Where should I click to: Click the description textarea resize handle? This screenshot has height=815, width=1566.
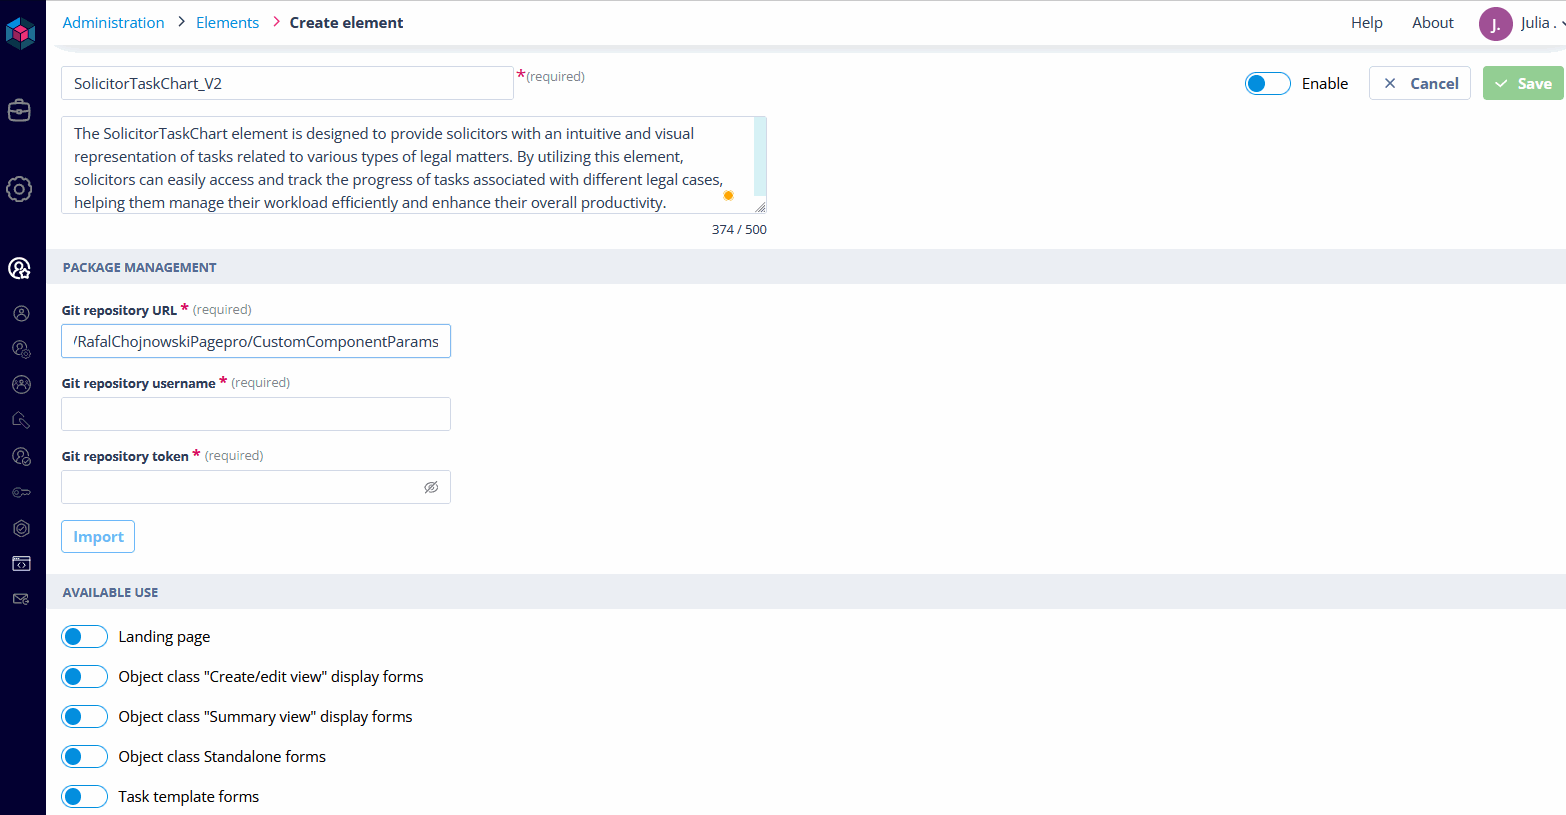[760, 207]
